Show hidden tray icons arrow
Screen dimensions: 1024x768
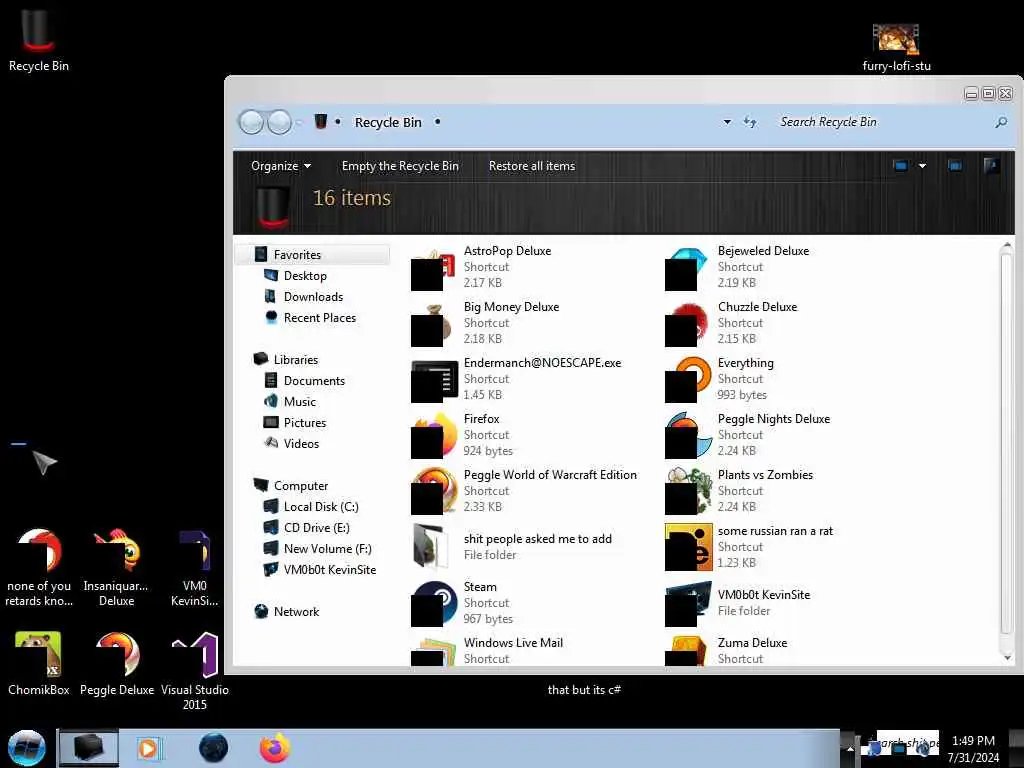[850, 748]
